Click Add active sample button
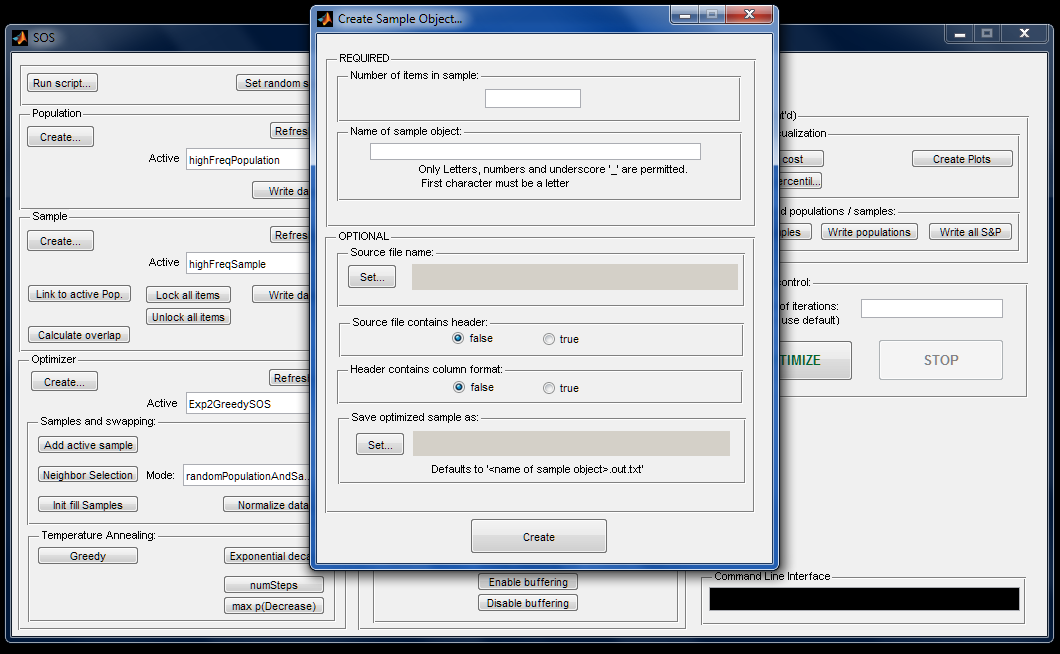 pos(88,444)
